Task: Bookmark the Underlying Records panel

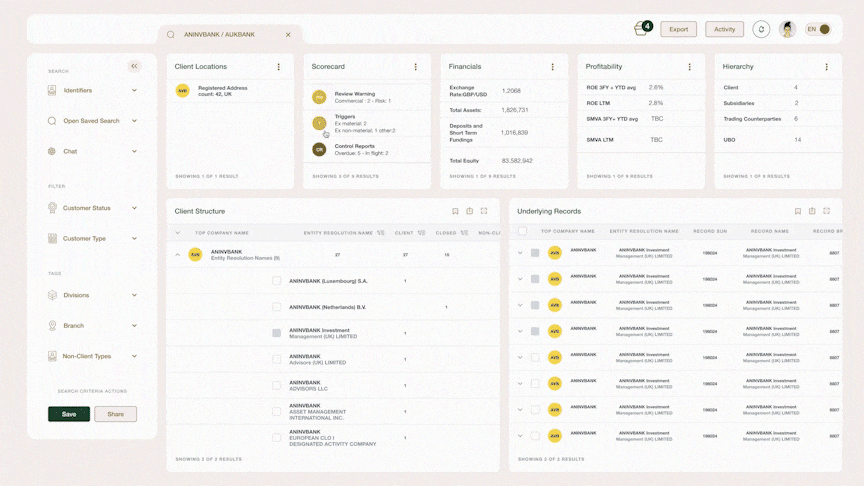Action: [x=798, y=211]
